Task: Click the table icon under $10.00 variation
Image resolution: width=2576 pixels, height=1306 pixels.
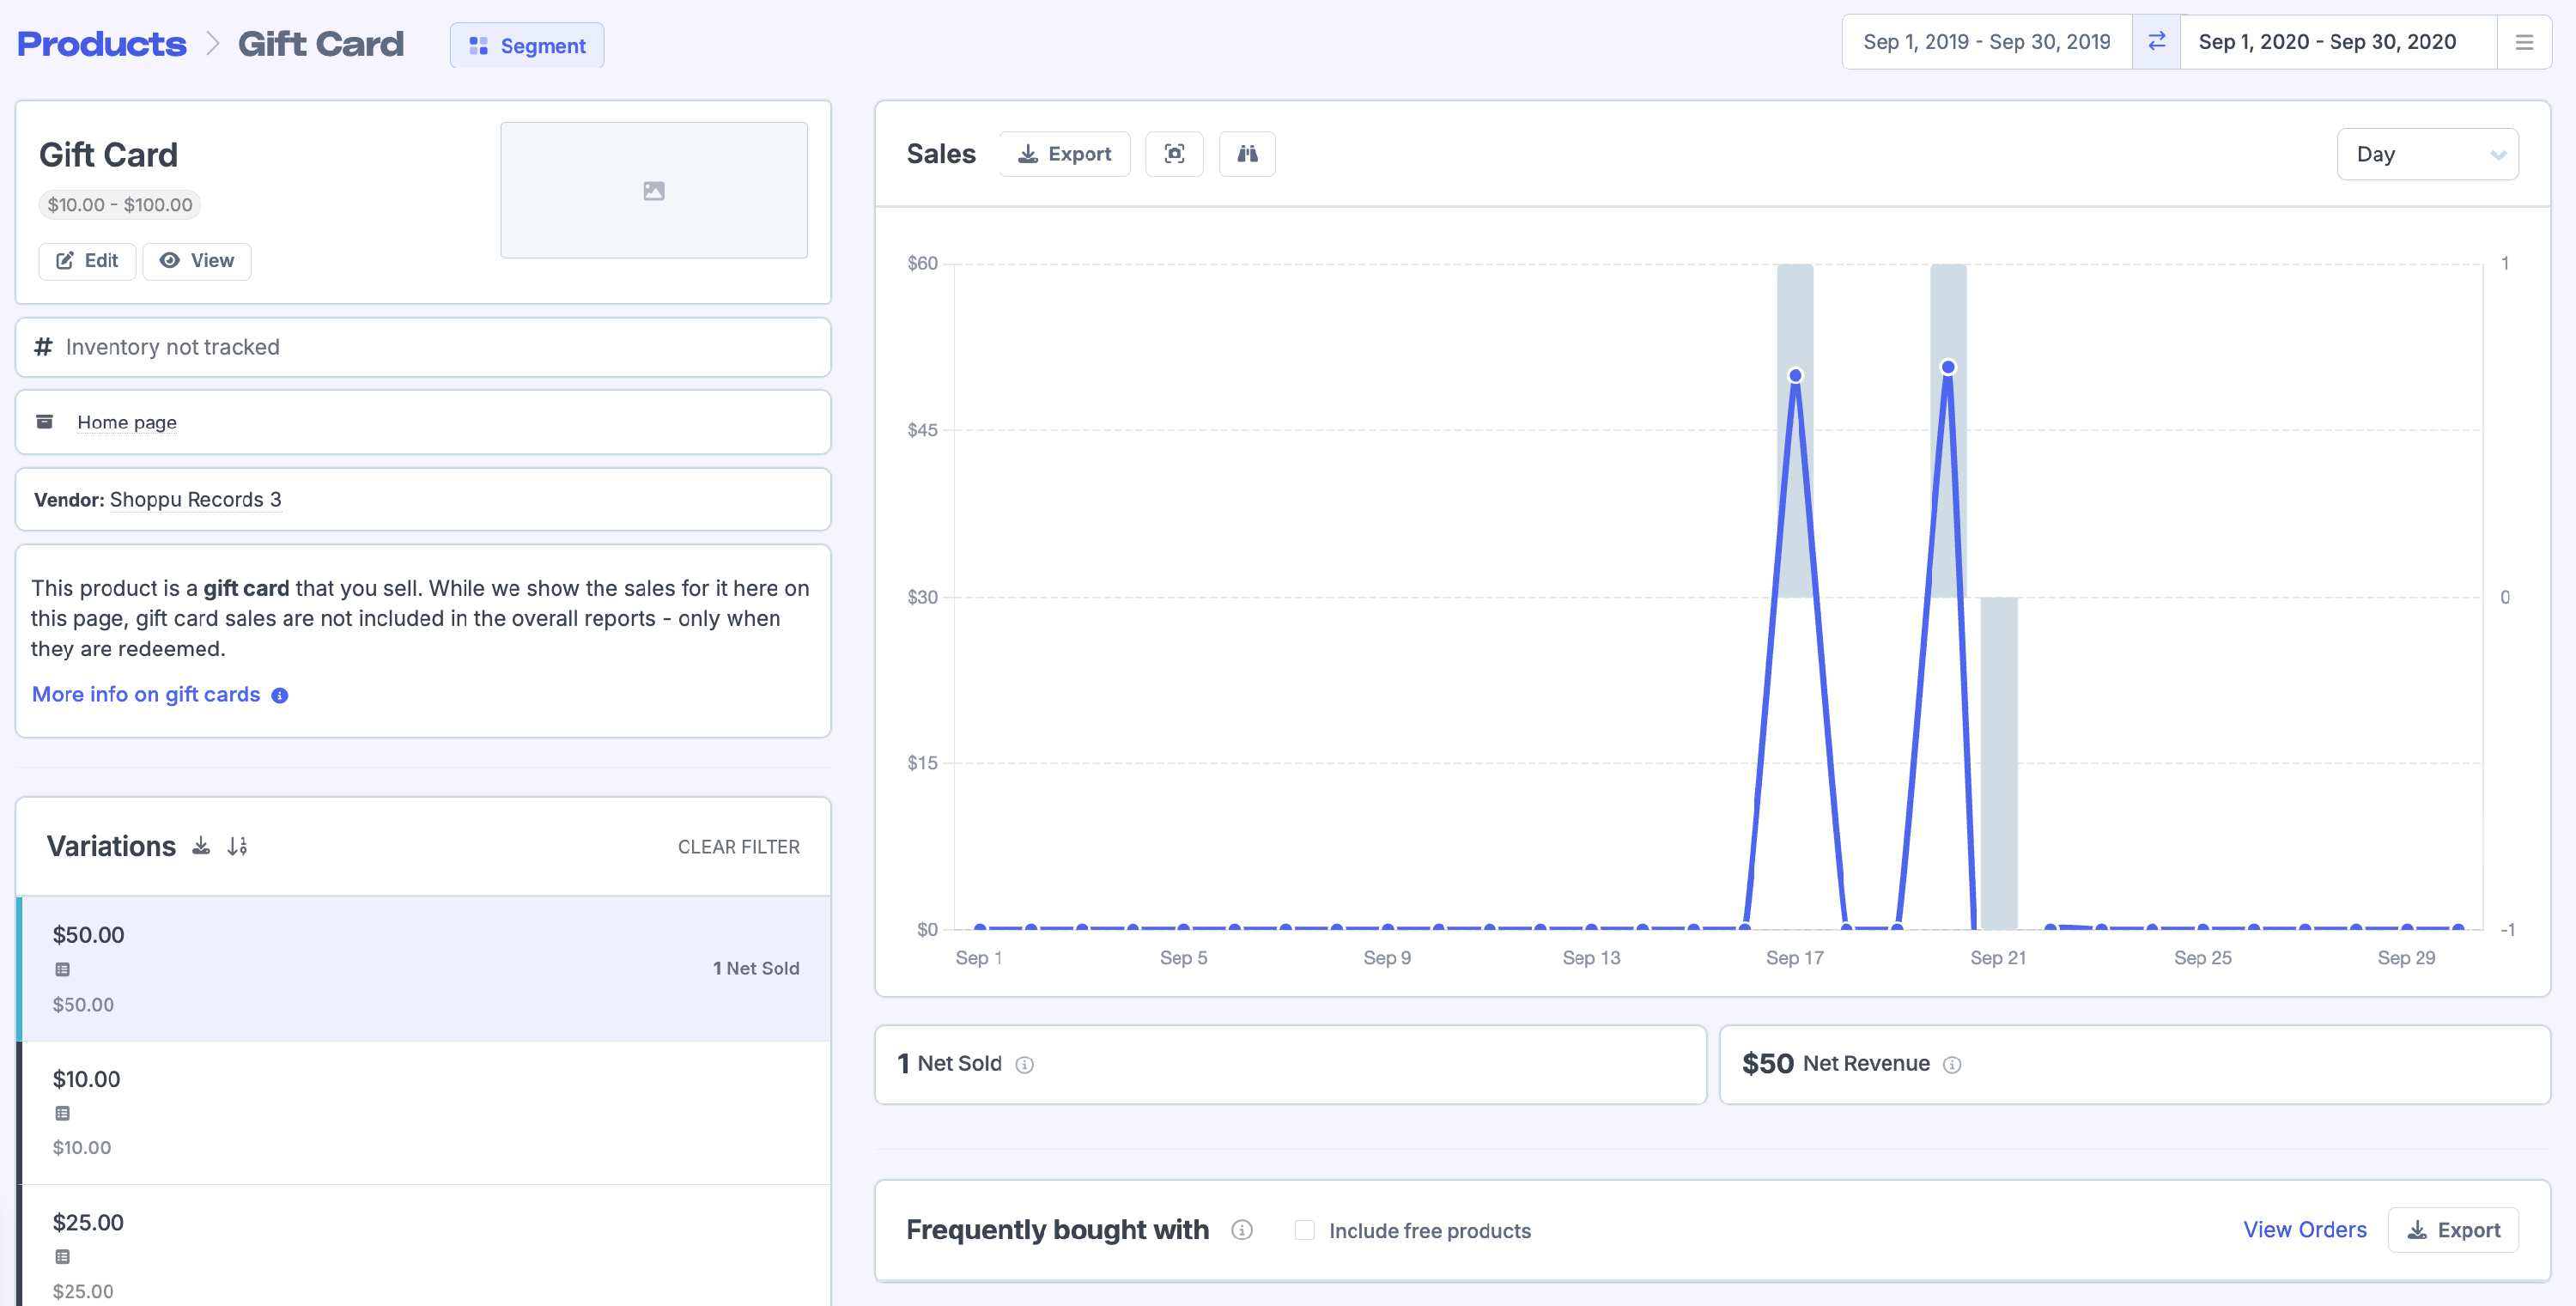Action: 62,1113
